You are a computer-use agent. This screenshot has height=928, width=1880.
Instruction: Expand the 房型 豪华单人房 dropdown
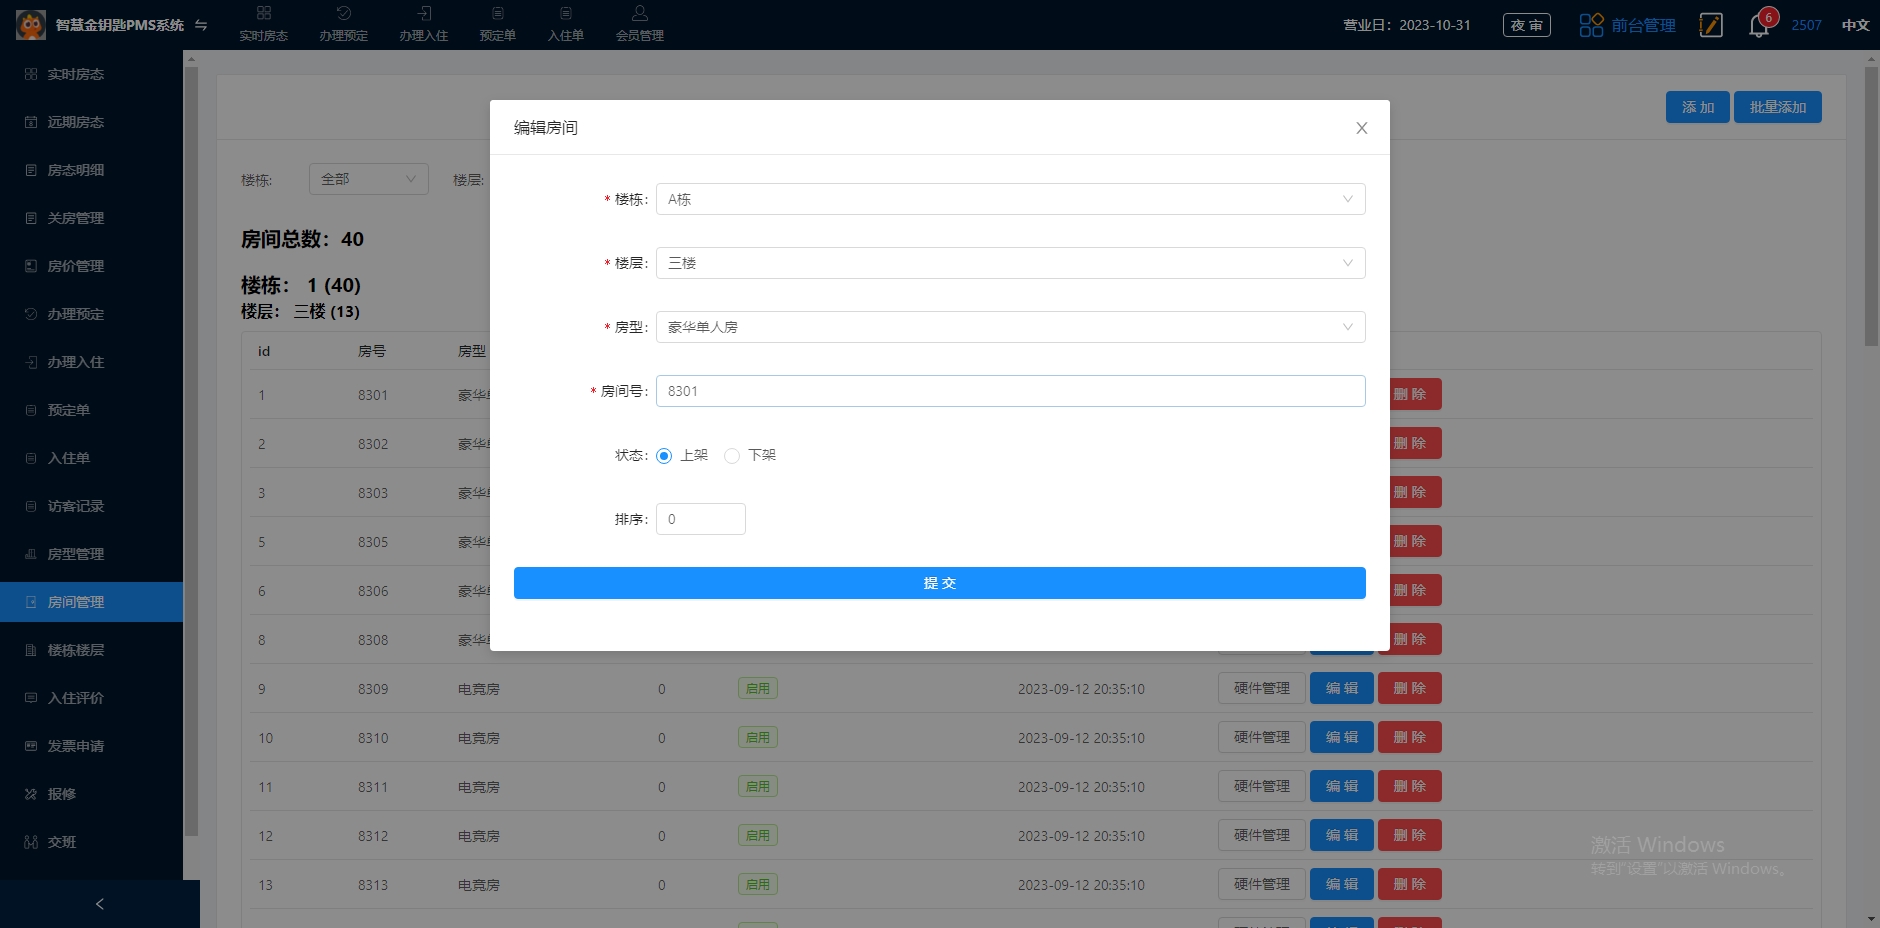[1010, 327]
